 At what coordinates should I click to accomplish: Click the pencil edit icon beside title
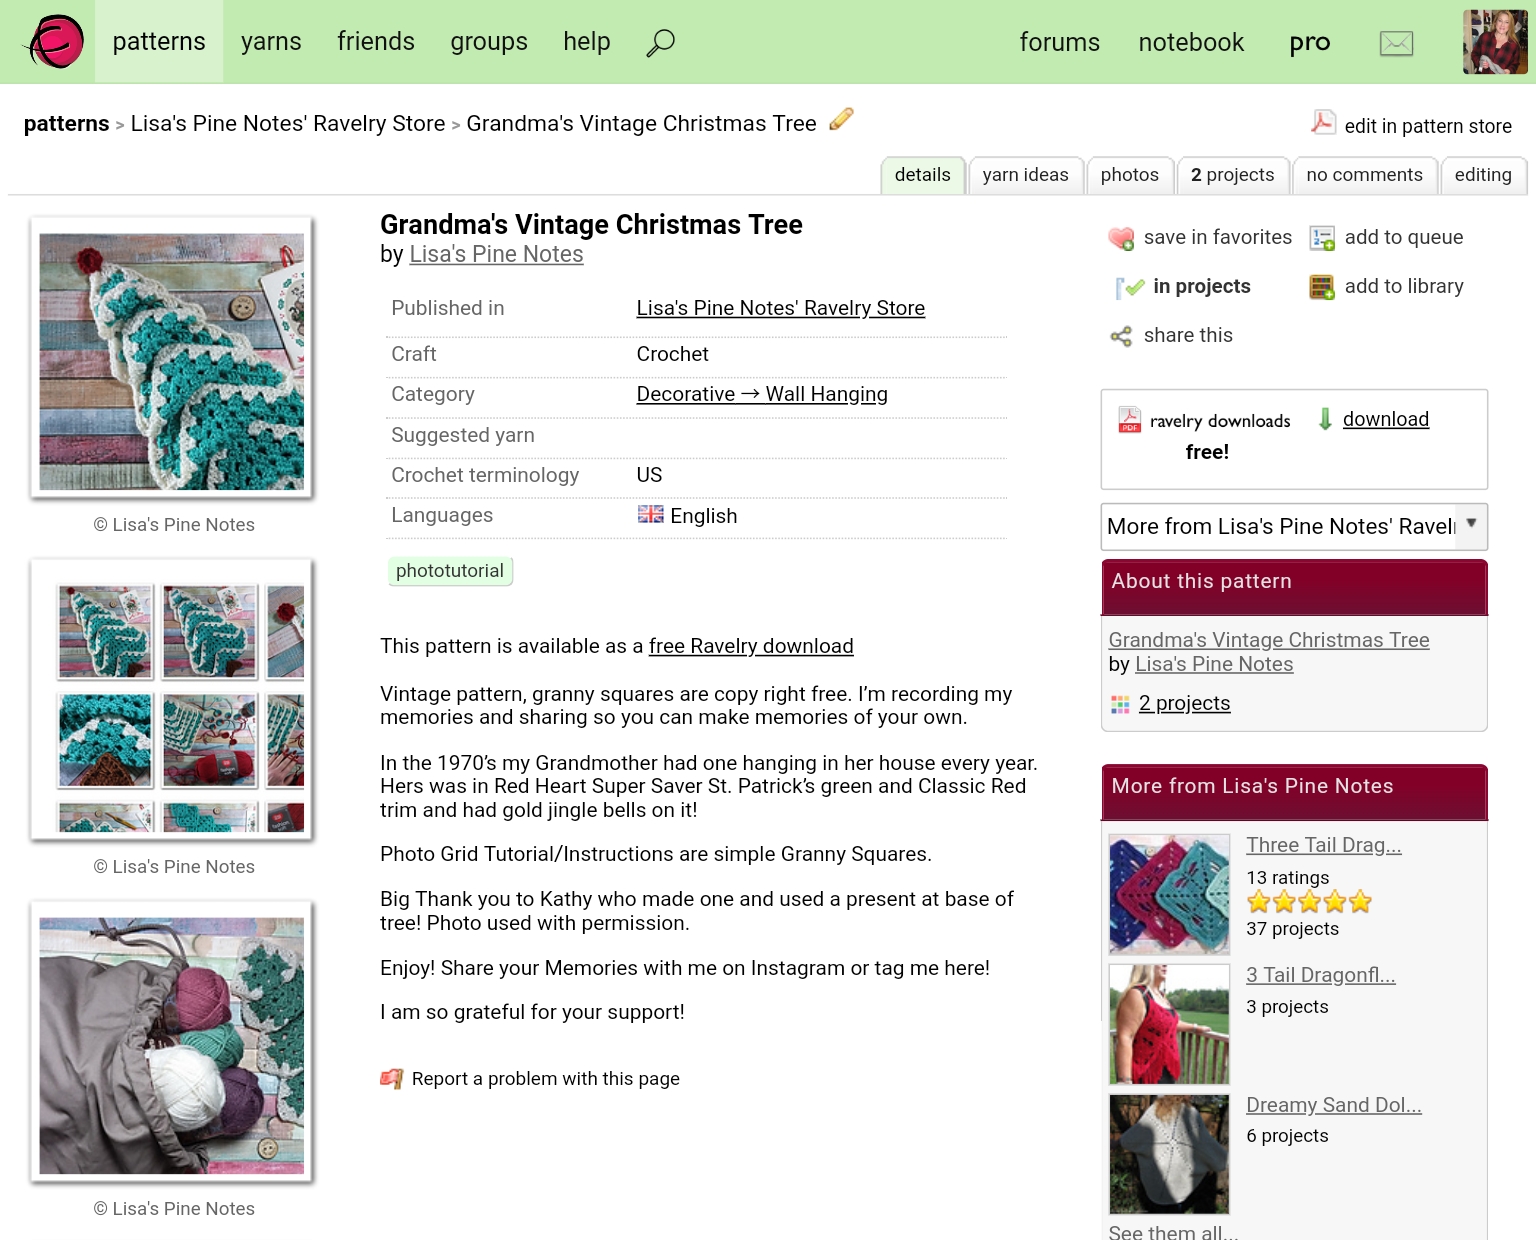coord(842,119)
